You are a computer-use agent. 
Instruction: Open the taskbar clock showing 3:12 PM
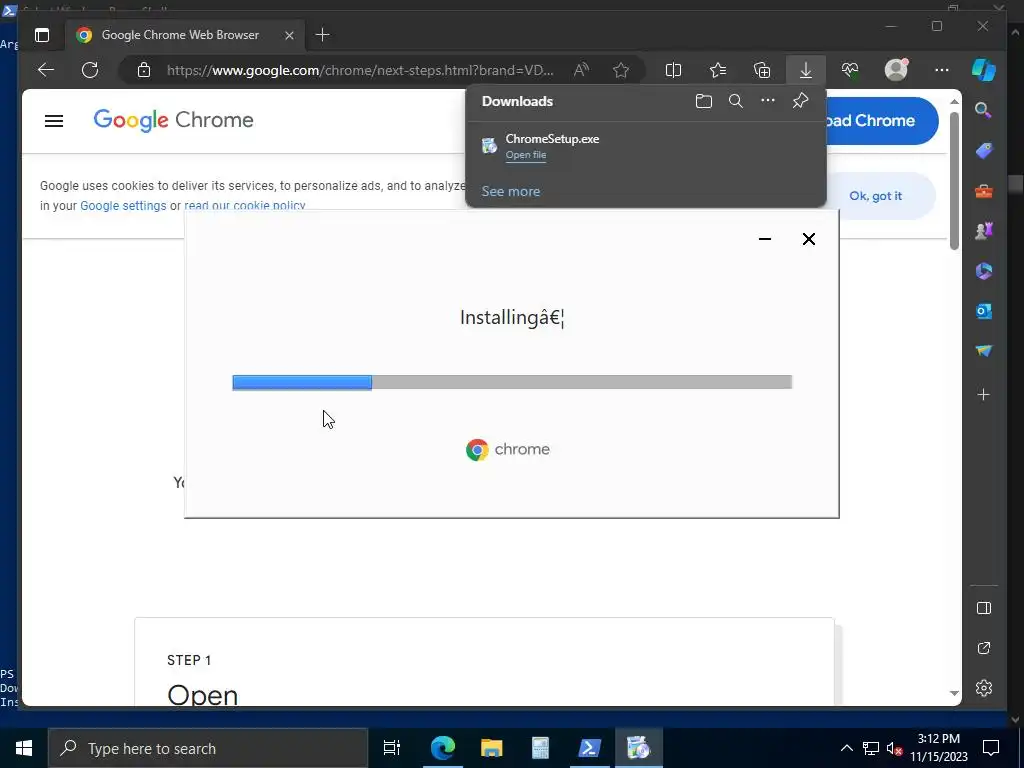938,748
